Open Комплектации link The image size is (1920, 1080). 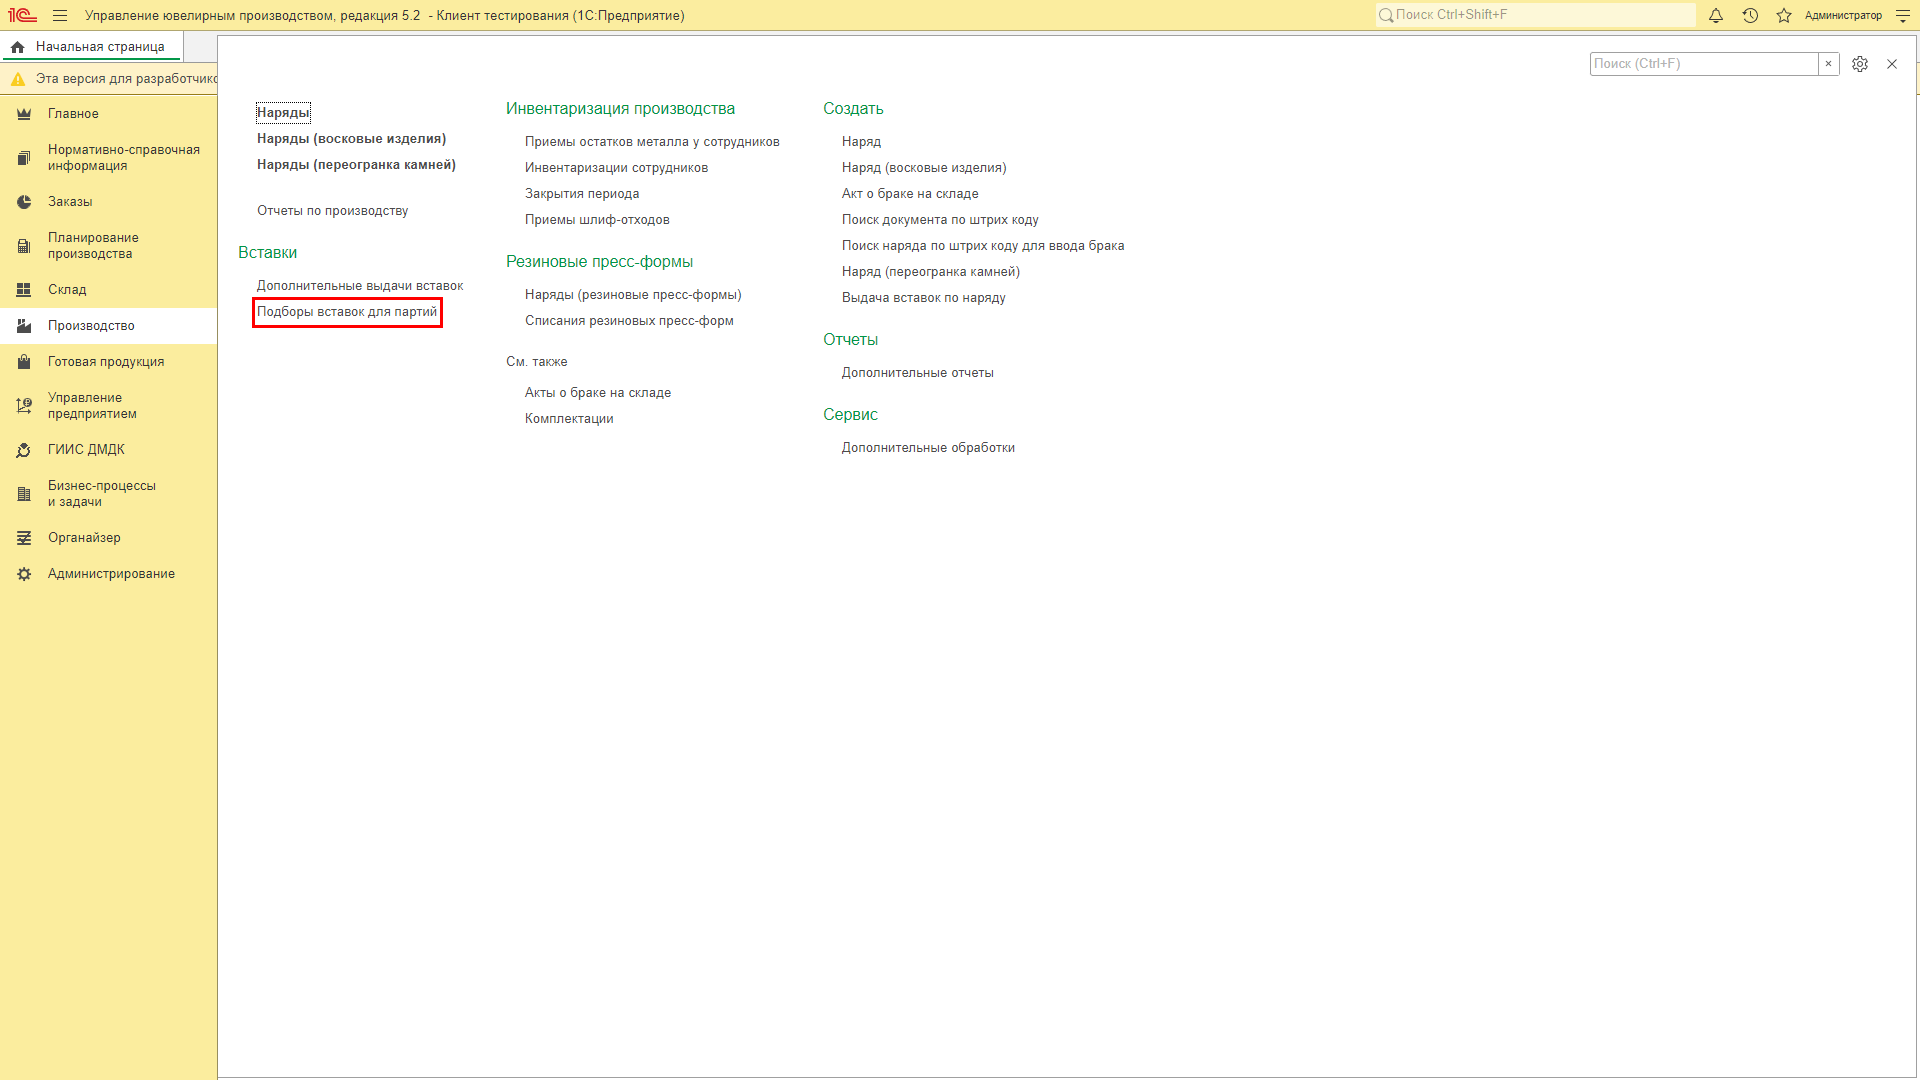(569, 419)
